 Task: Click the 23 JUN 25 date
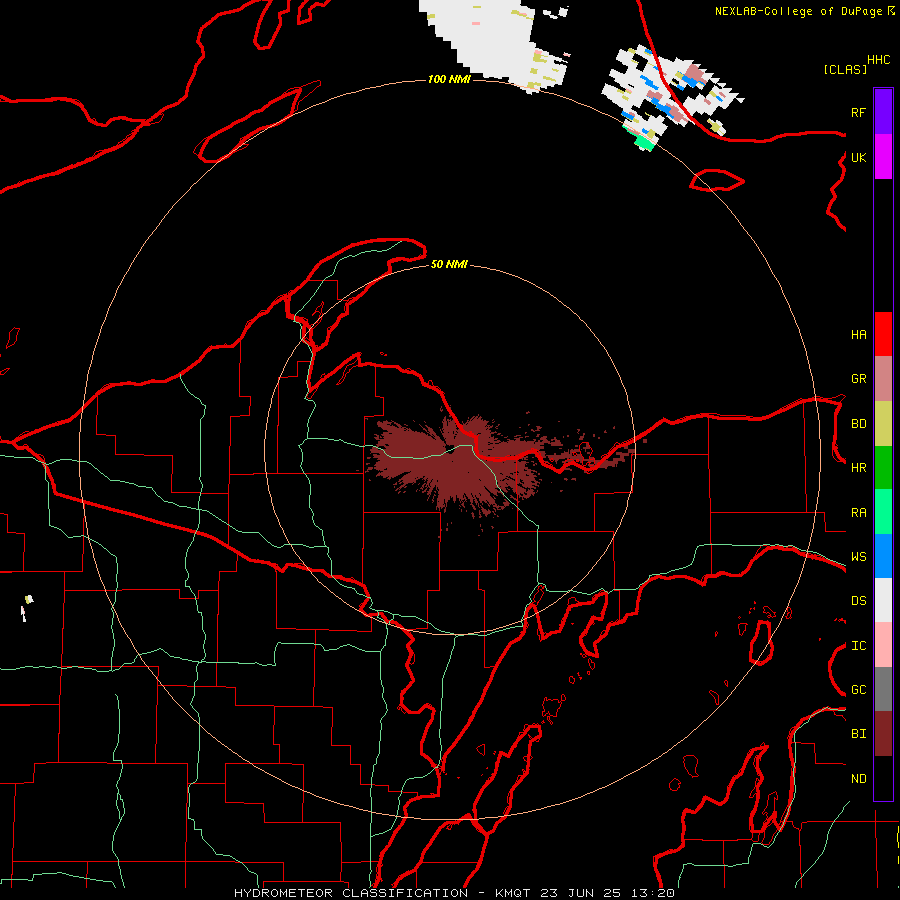point(581,893)
